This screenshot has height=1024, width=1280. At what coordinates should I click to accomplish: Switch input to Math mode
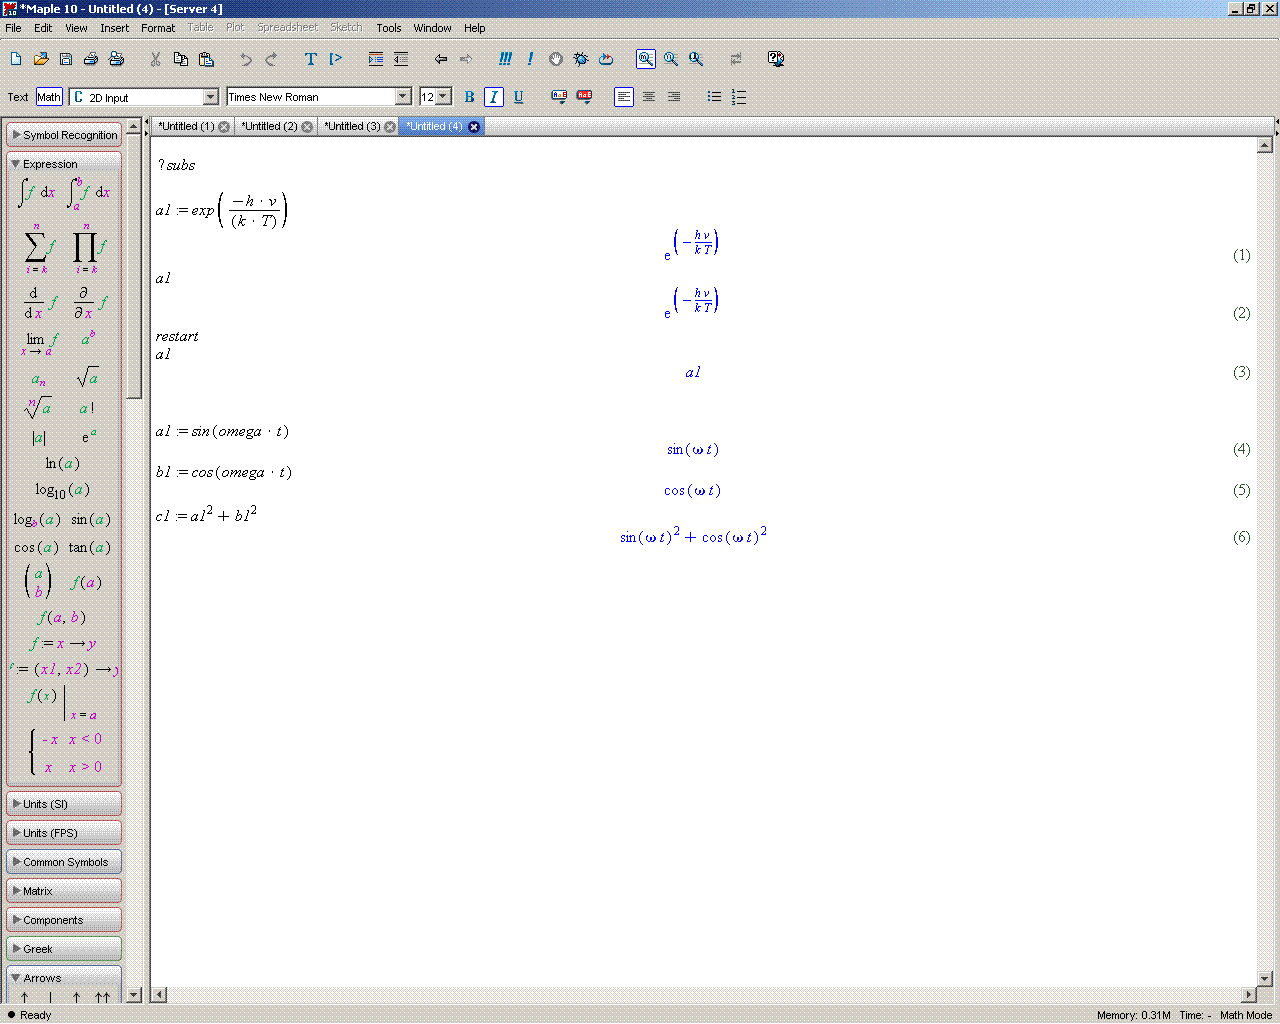pyautogui.click(x=49, y=97)
